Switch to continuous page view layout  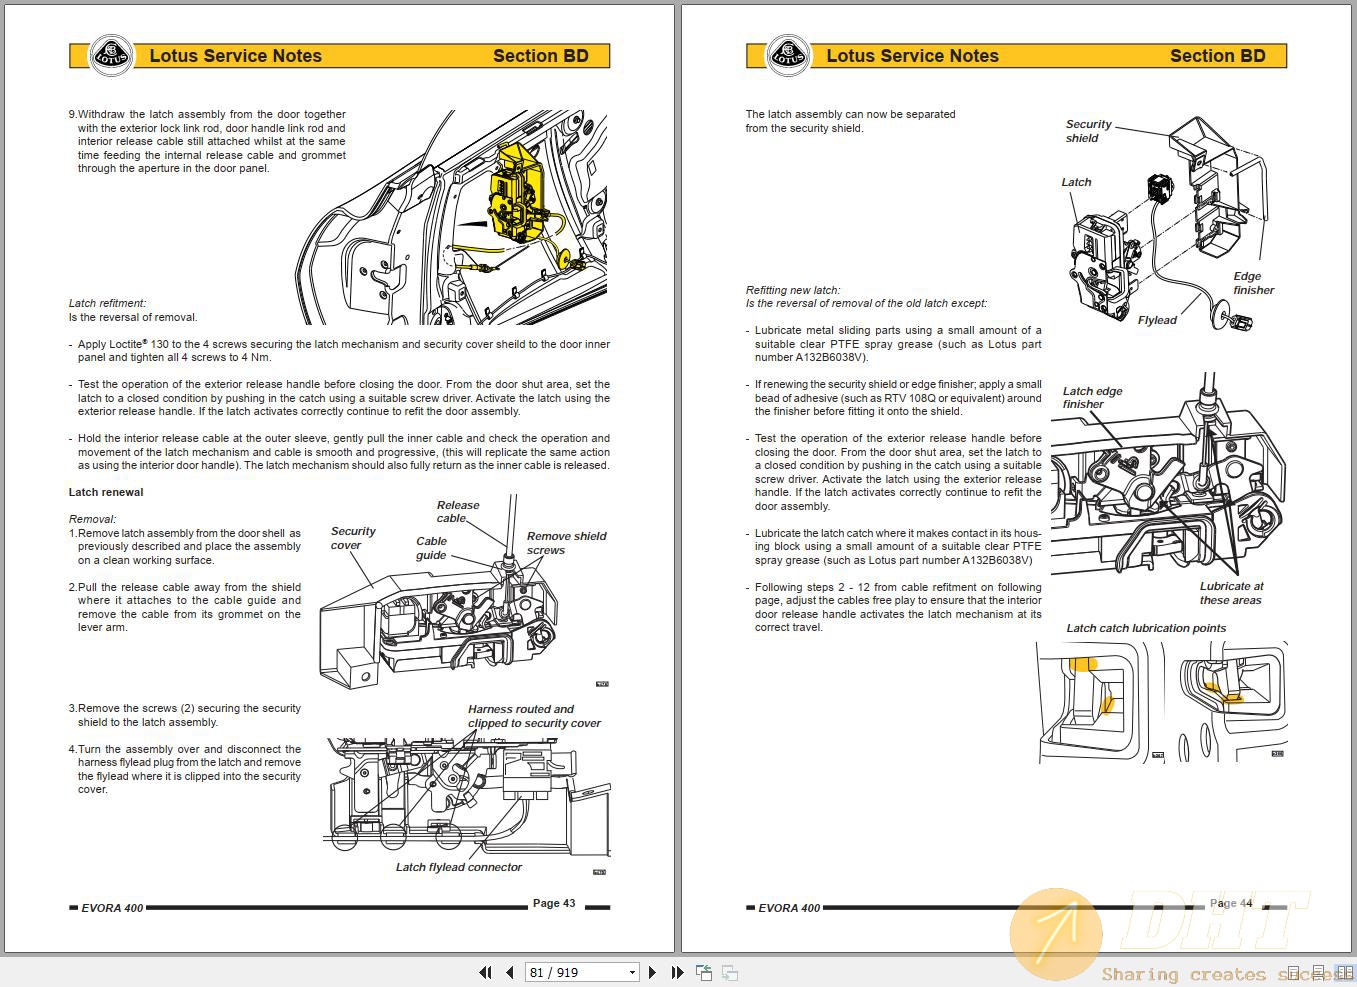[1318, 973]
